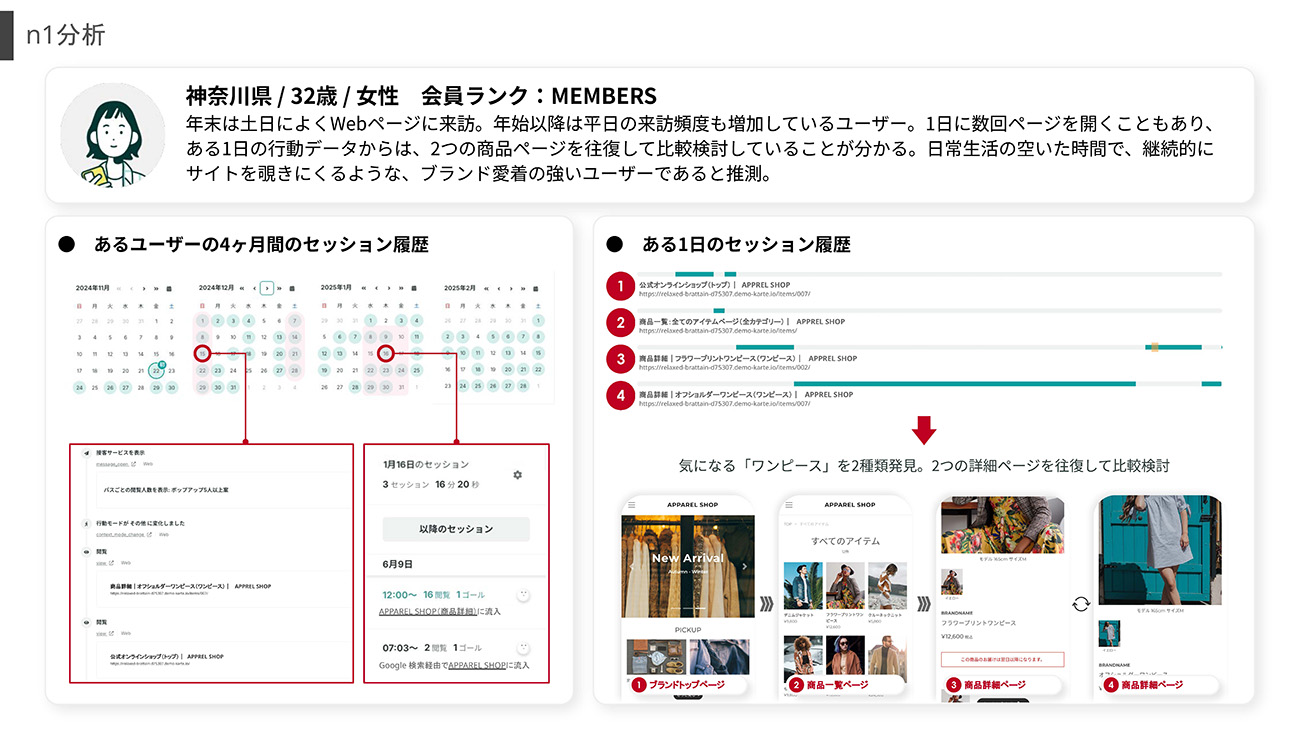The width and height of the screenshot is (1300, 731).
Task: Click timeline bar for 公式オンラインショップ(トップ) row
Action: tap(930, 274)
